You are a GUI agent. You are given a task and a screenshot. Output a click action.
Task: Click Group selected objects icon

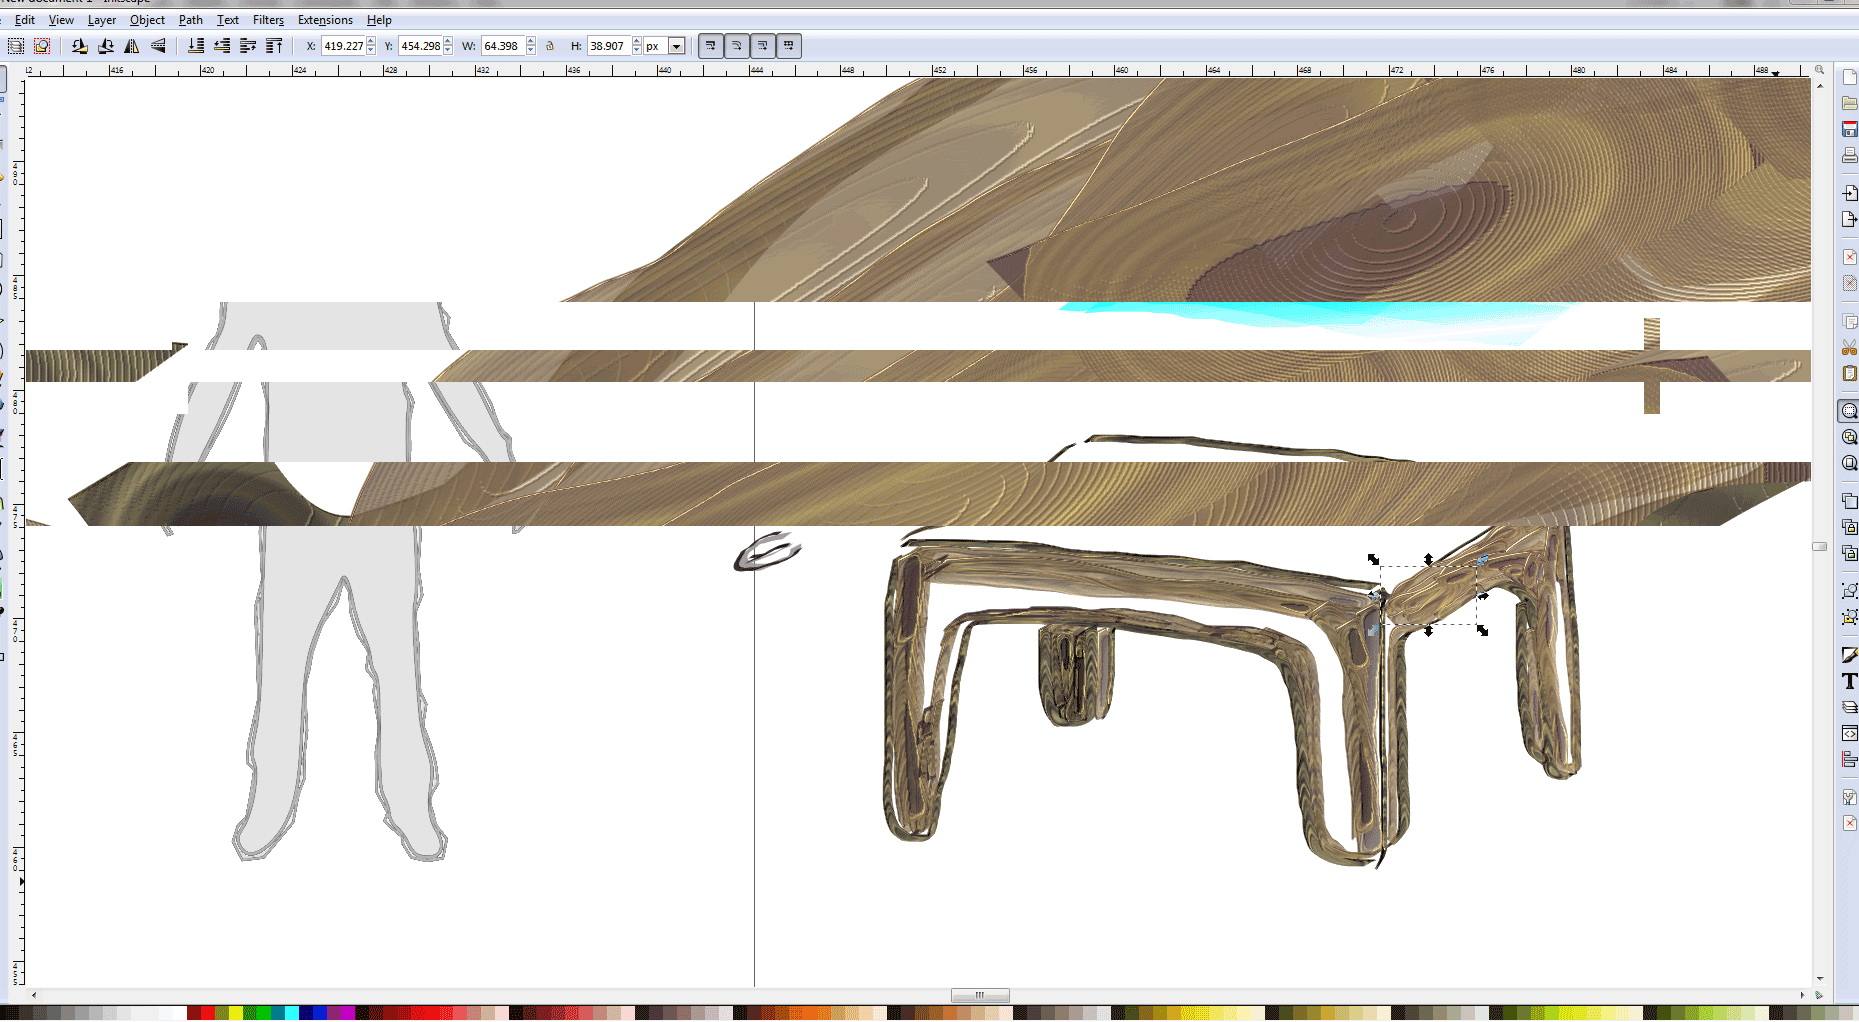1849,591
